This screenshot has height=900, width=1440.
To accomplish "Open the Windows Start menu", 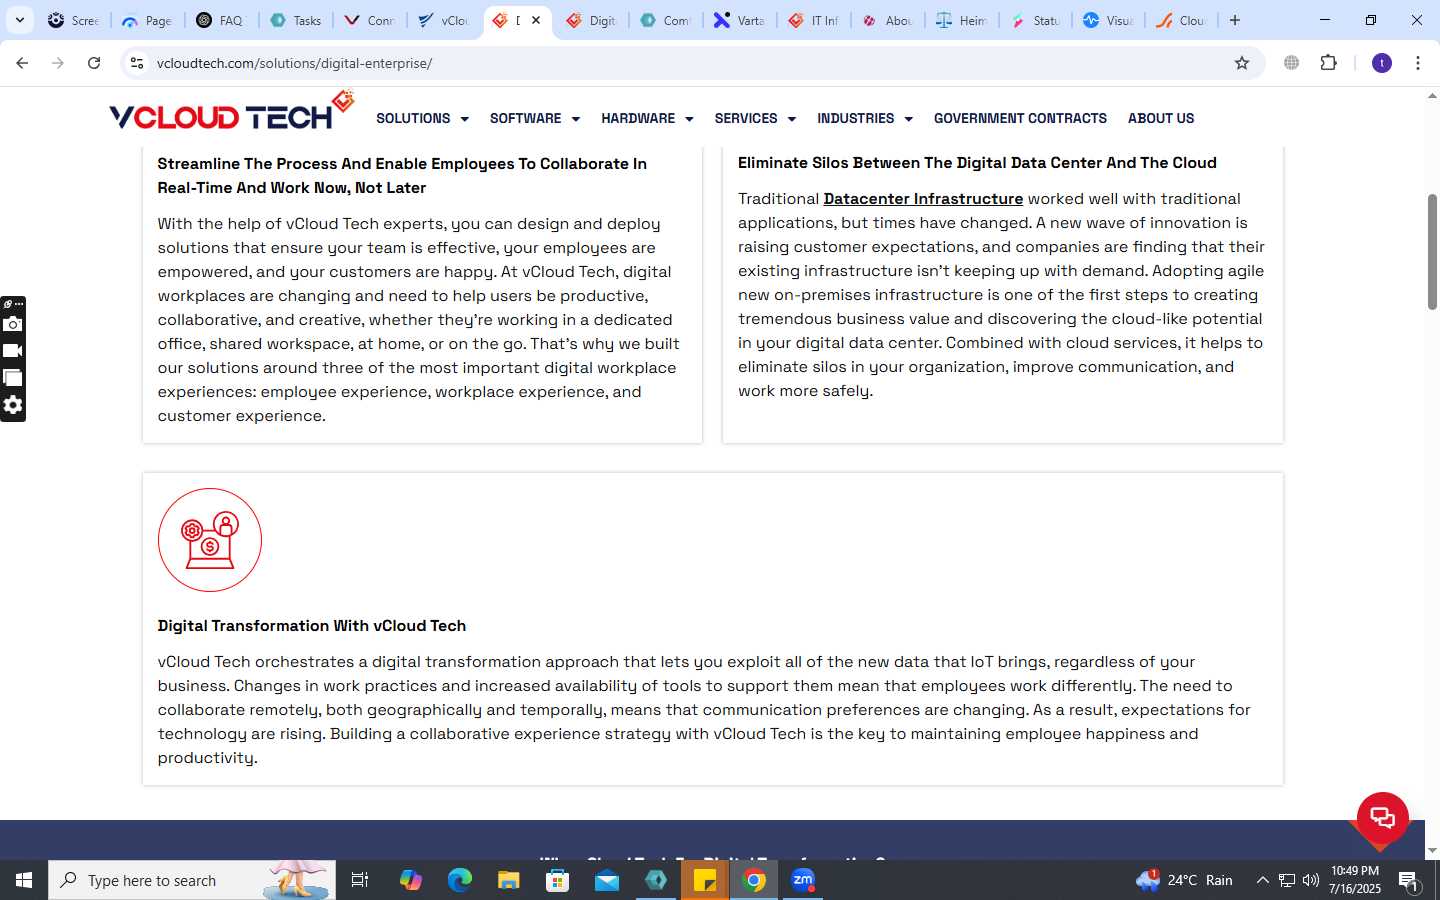I will tap(24, 880).
